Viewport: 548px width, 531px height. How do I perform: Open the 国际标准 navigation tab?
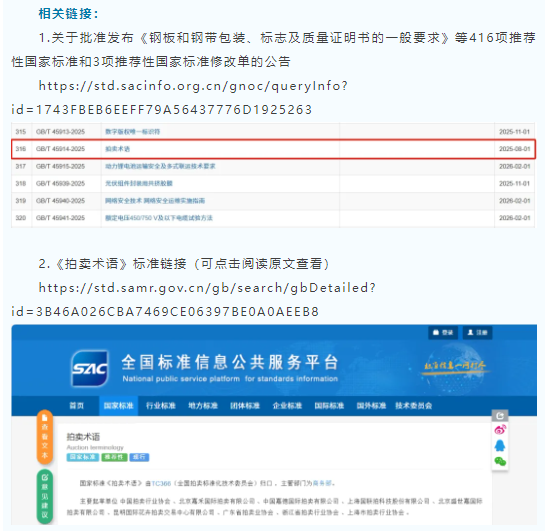coord(329,406)
